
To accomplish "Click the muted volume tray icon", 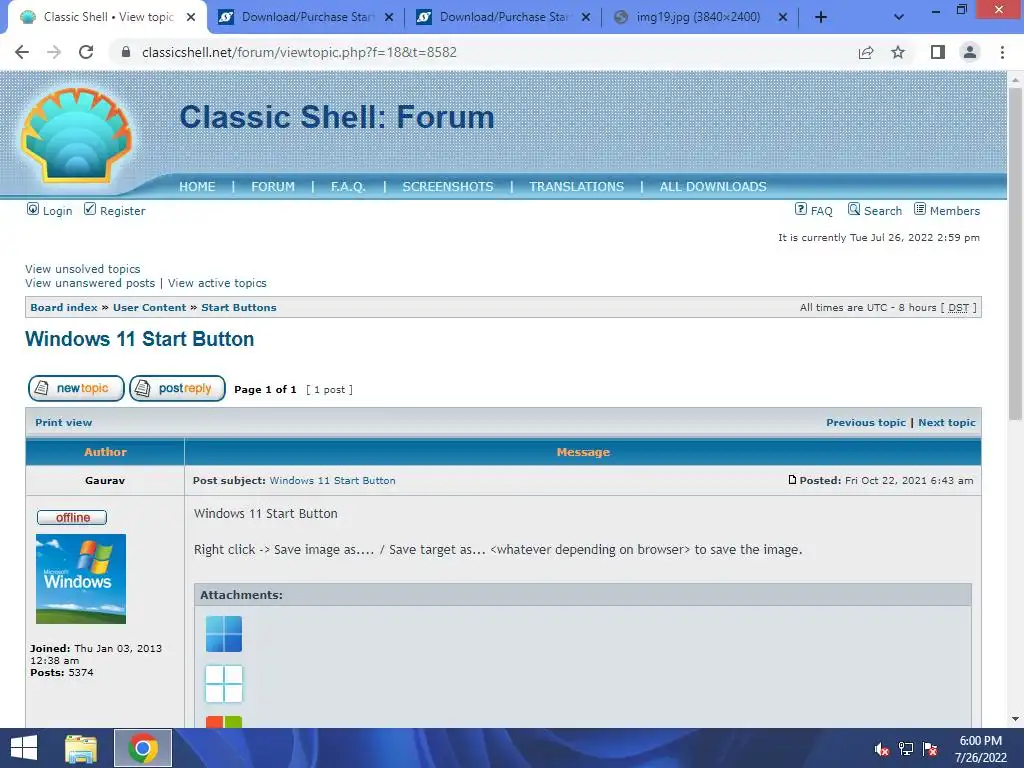I will coord(882,749).
